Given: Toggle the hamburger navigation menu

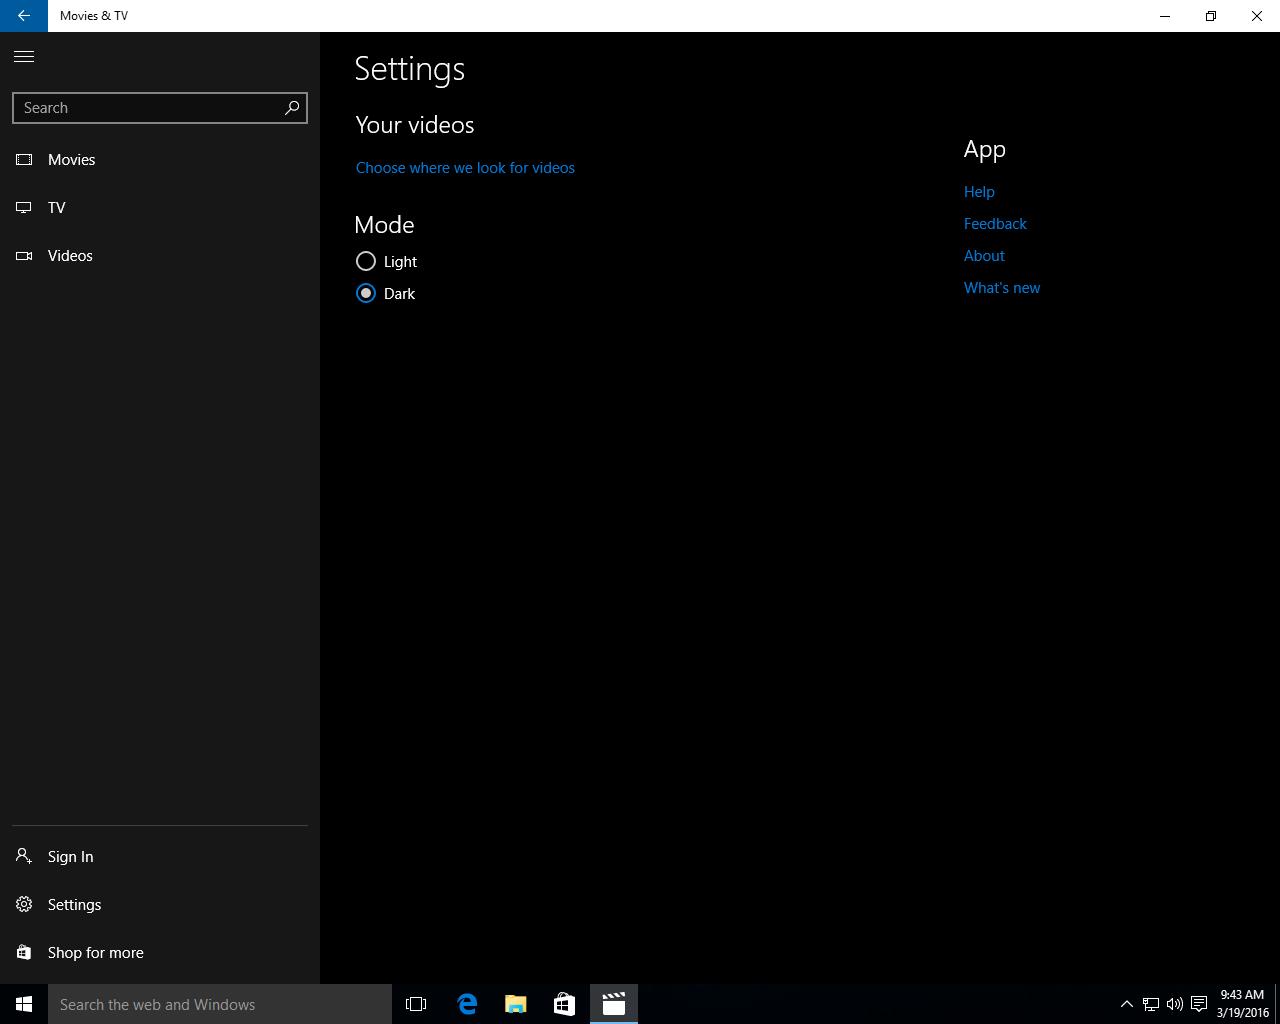Looking at the screenshot, I should 24,56.
